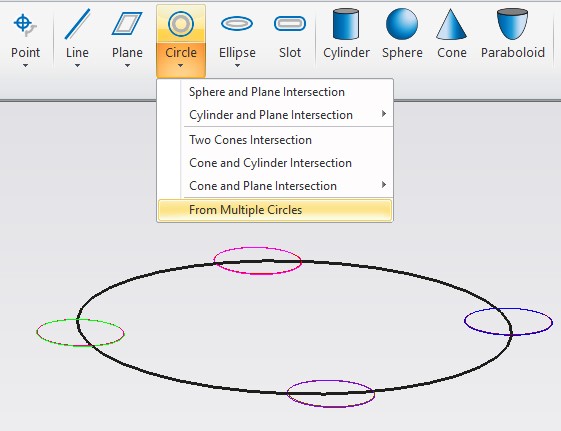The height and width of the screenshot is (431, 561).
Task: Click the Circle tool icon
Action: pos(181,24)
